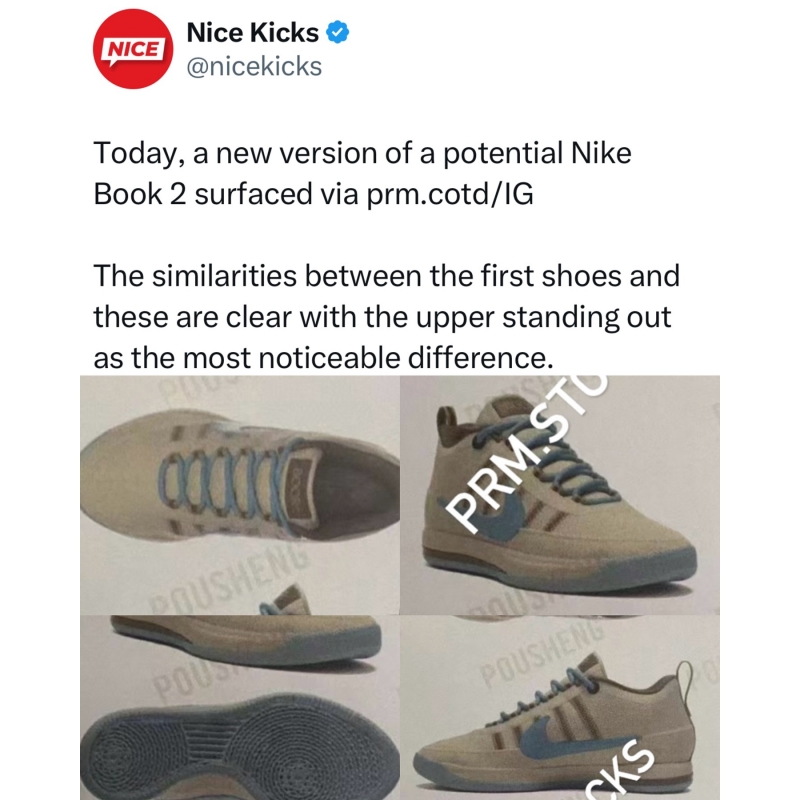Open the red Nice Kicks profile avatar
Image resolution: width=800 pixels, height=800 pixels.
(133, 49)
